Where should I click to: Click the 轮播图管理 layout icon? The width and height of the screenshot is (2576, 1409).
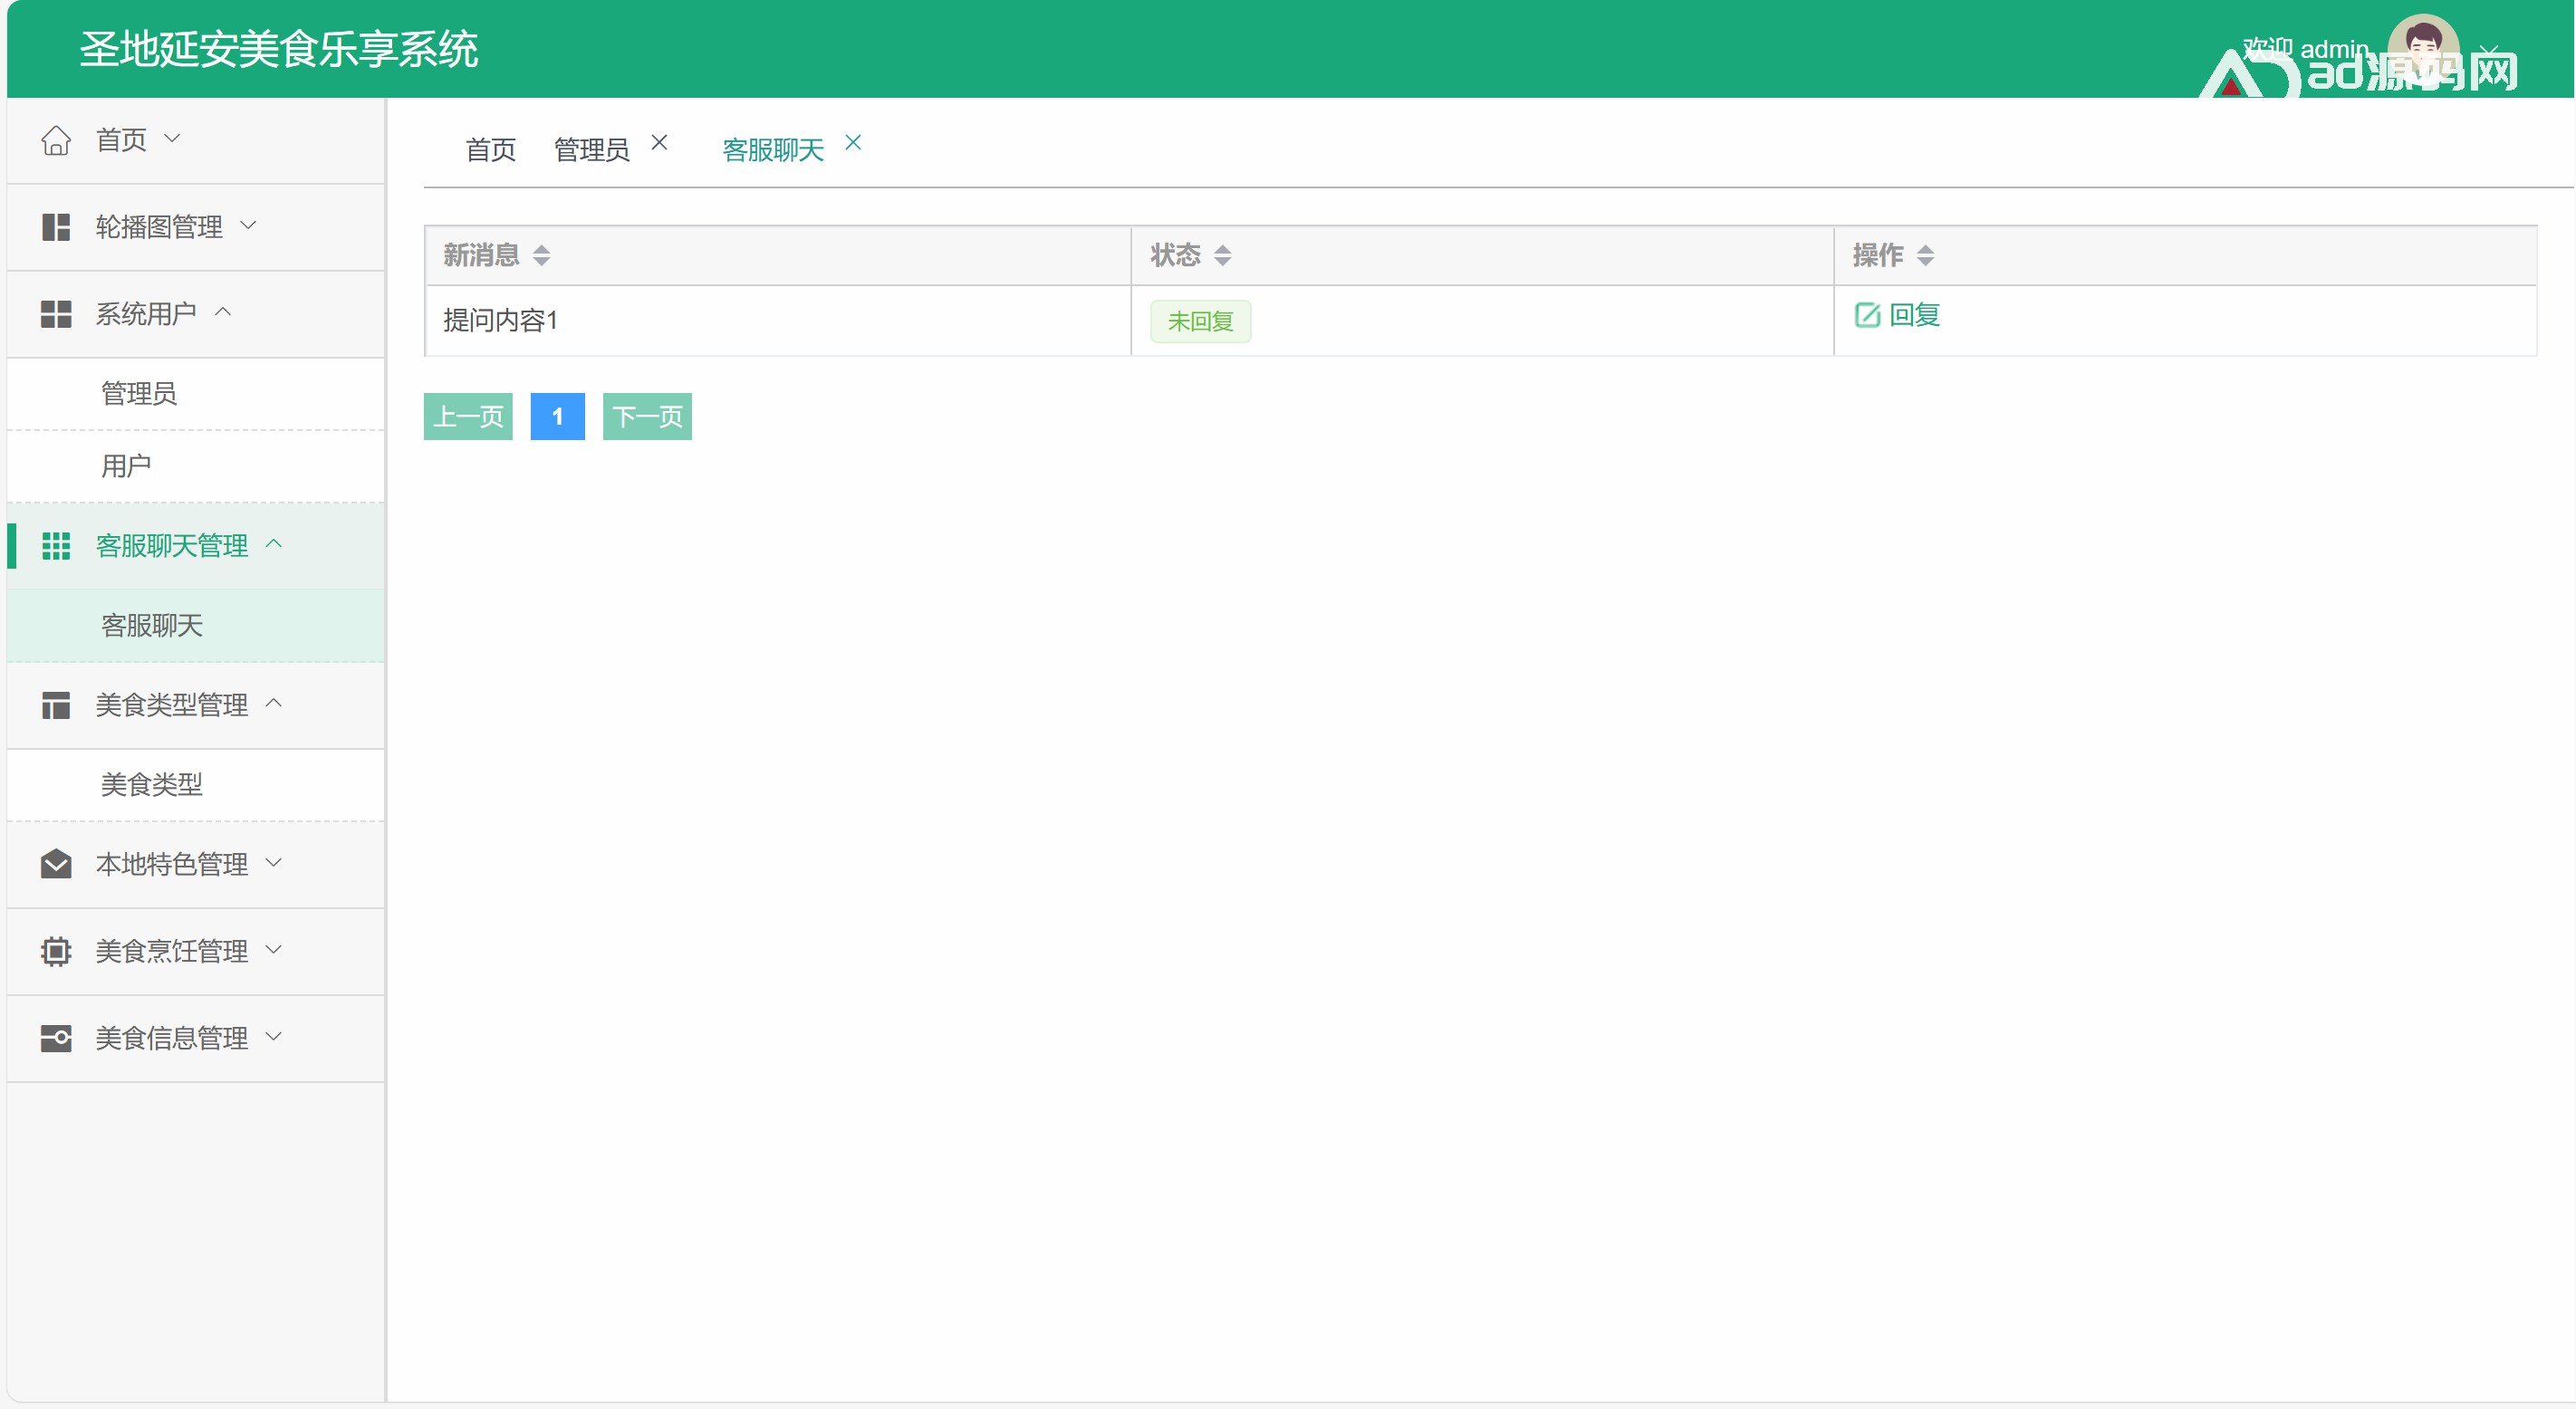click(x=56, y=227)
